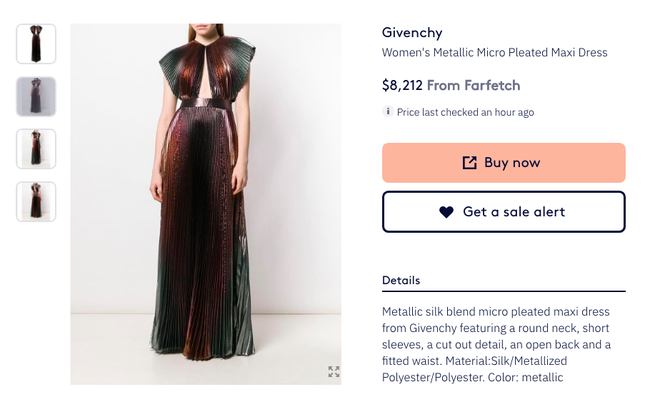Expand the product image to fullscreen

point(334,371)
